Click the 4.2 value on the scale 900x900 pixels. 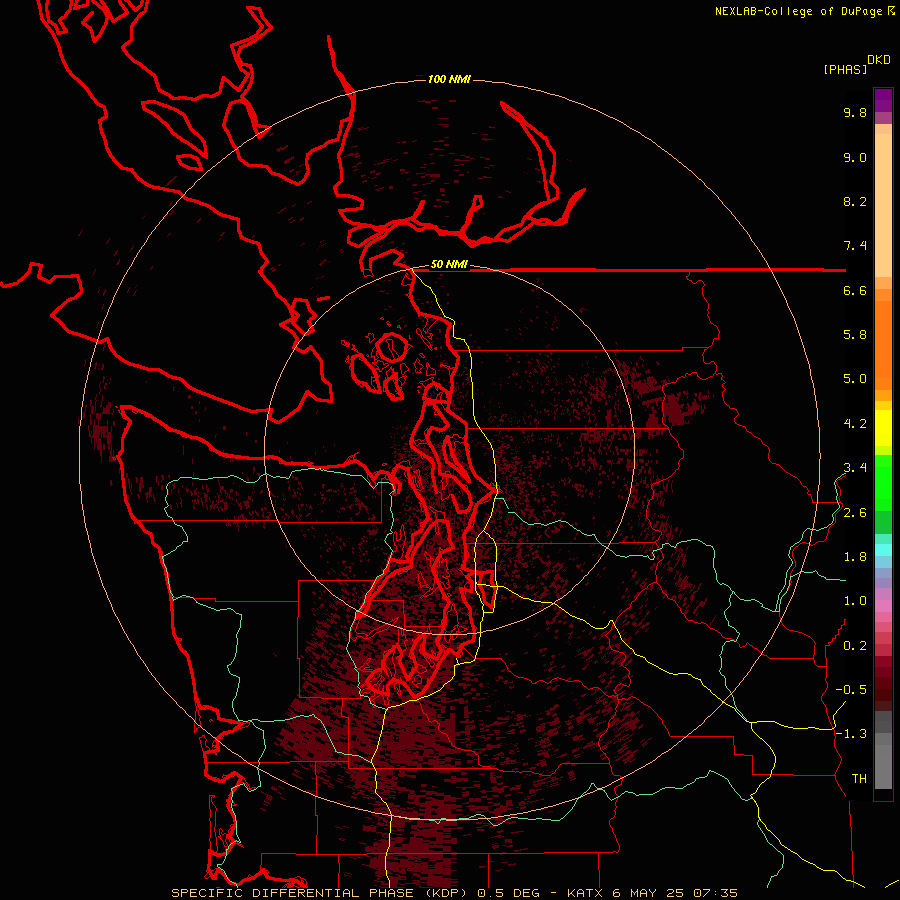click(x=855, y=424)
